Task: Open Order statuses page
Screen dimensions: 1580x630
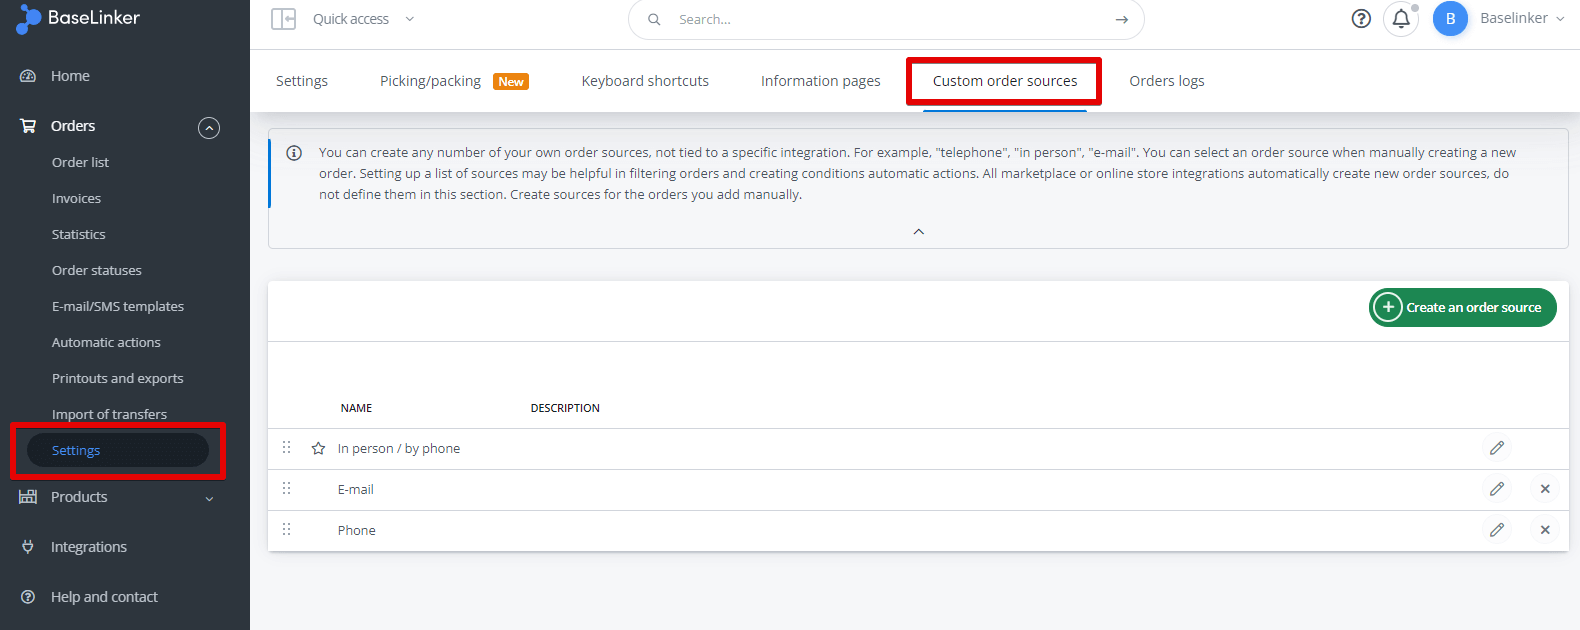Action: 96,270
